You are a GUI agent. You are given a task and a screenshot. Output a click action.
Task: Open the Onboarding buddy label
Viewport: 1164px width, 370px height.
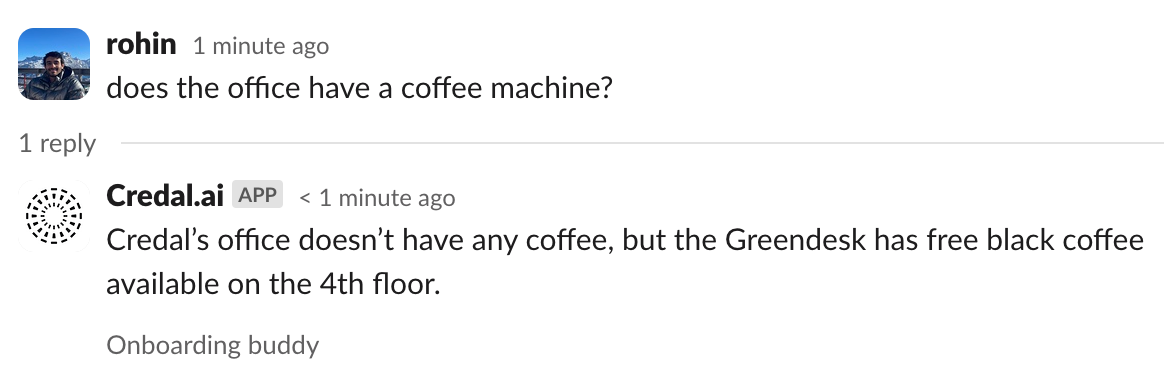(x=212, y=345)
